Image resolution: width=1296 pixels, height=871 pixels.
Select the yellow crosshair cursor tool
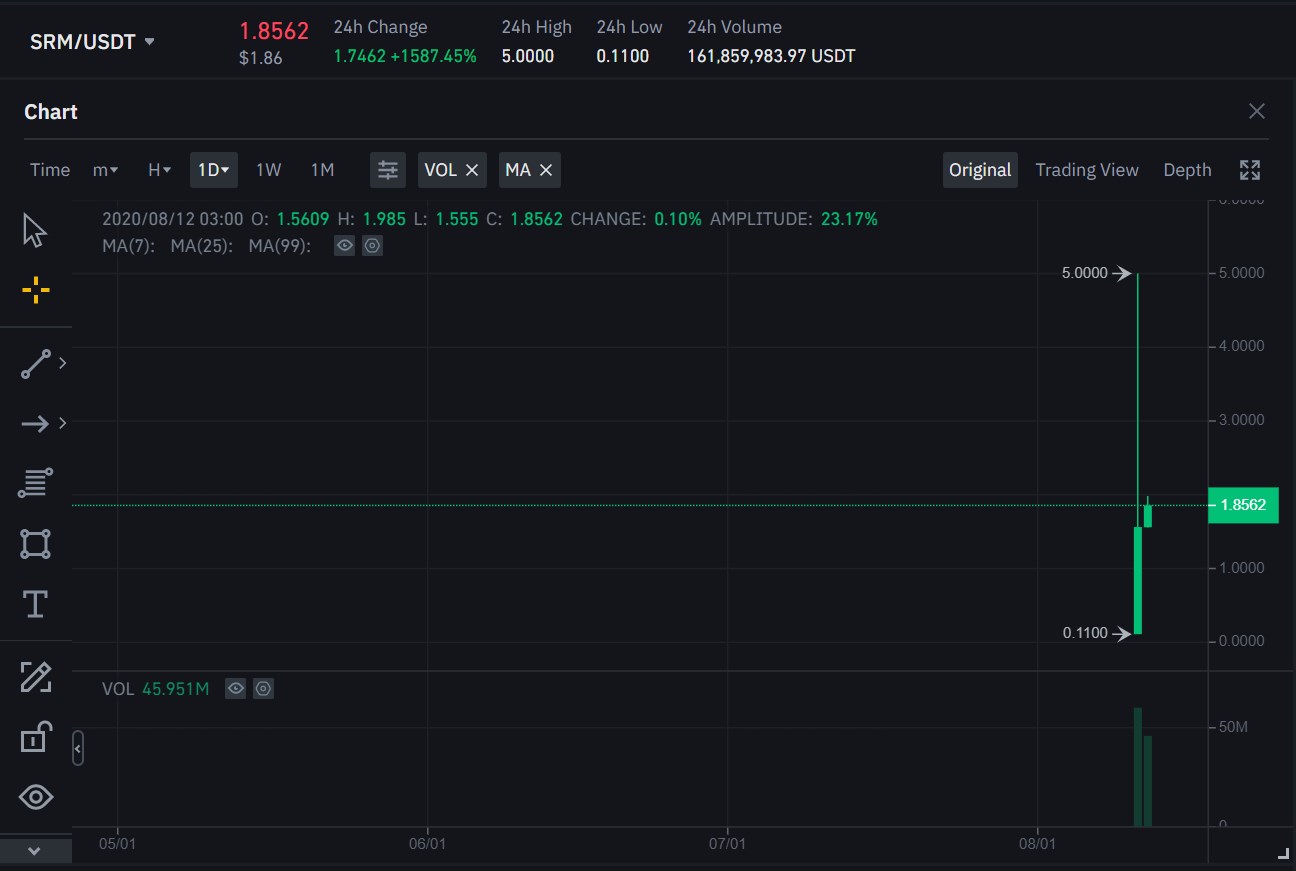(35, 291)
